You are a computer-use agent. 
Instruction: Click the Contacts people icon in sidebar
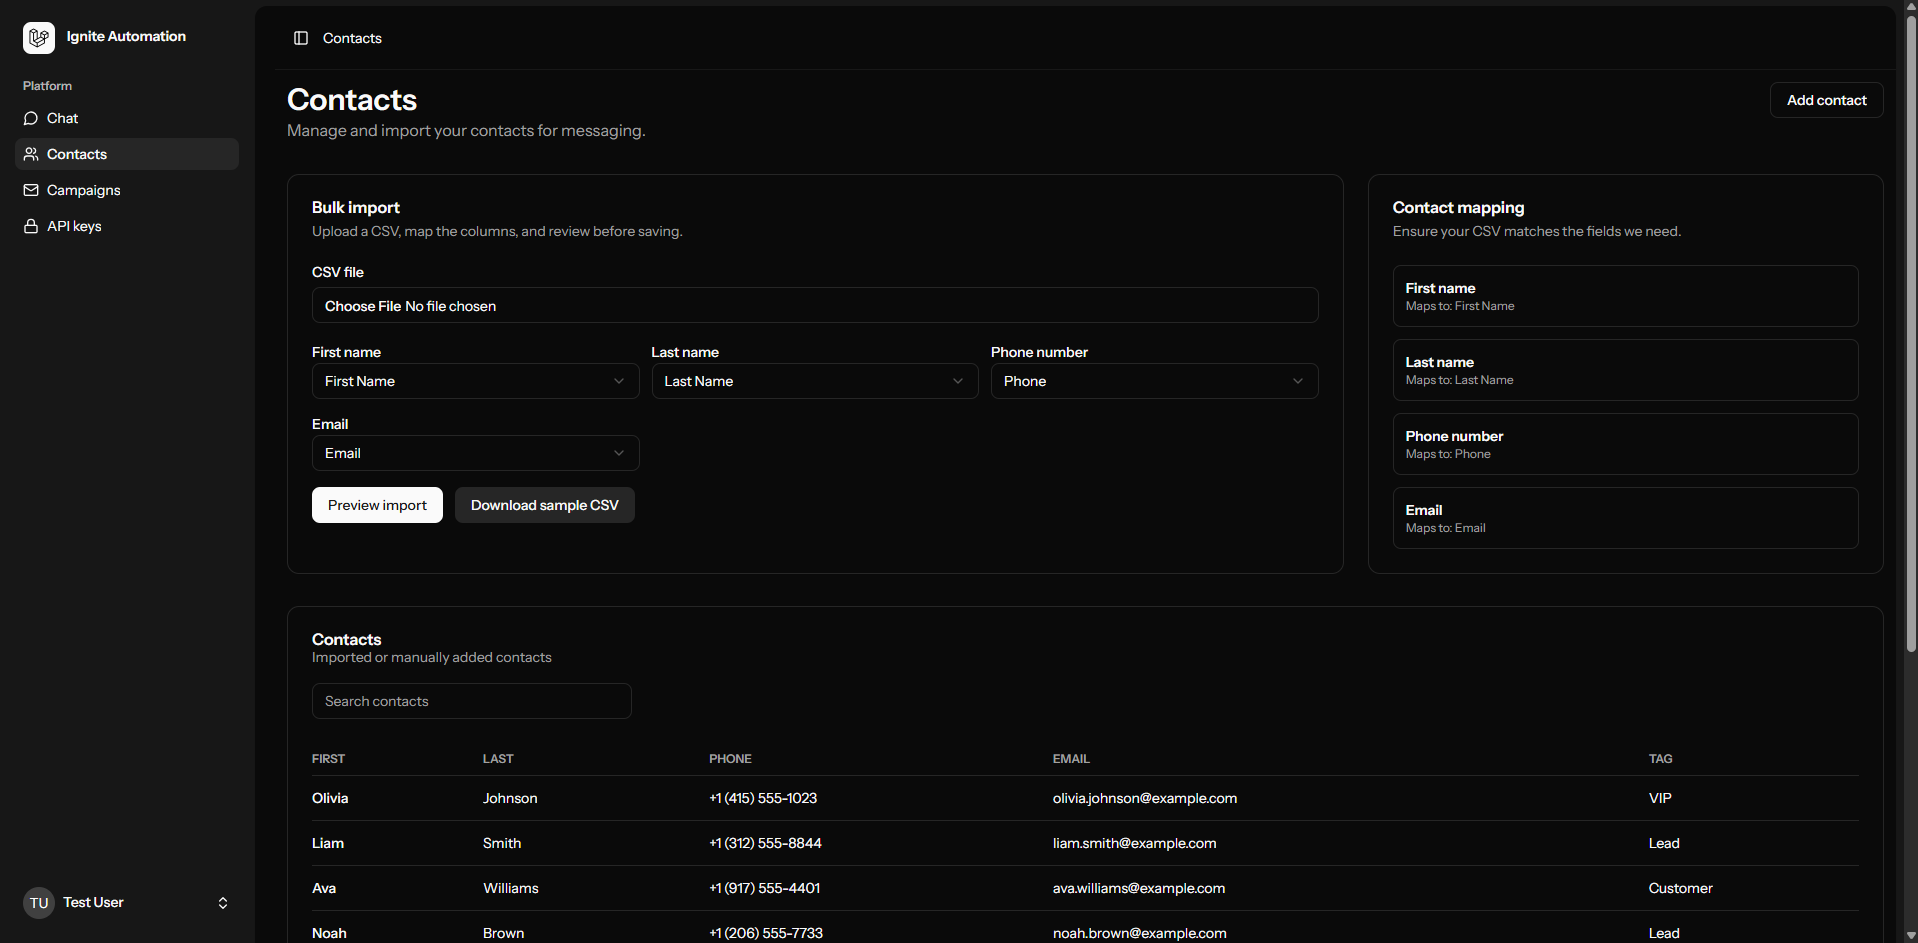(31, 154)
